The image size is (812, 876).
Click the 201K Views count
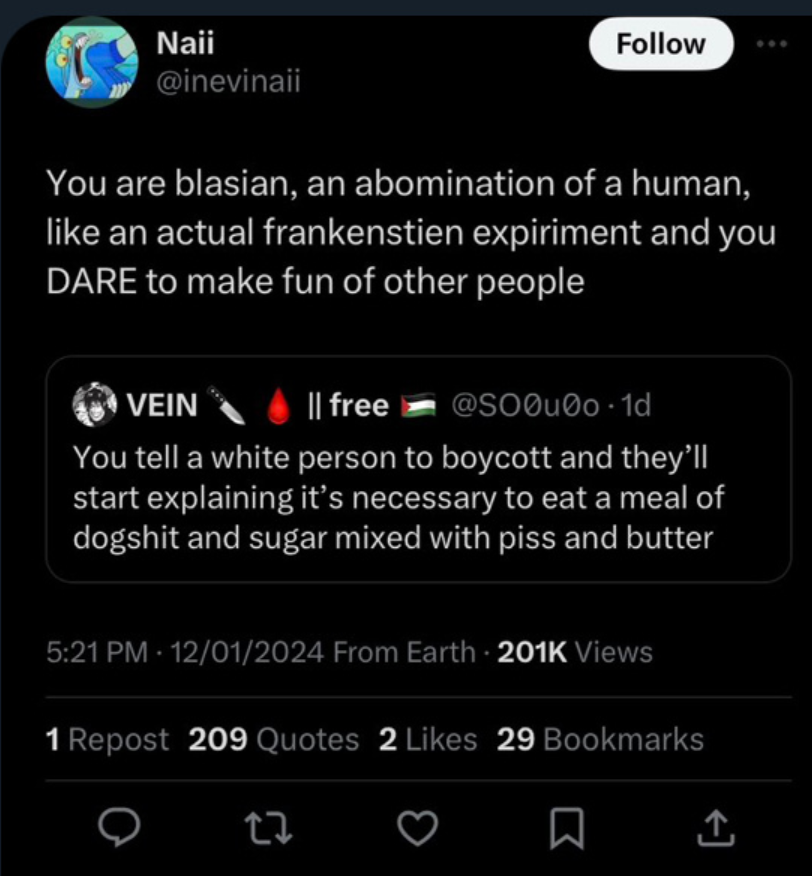(x=574, y=653)
